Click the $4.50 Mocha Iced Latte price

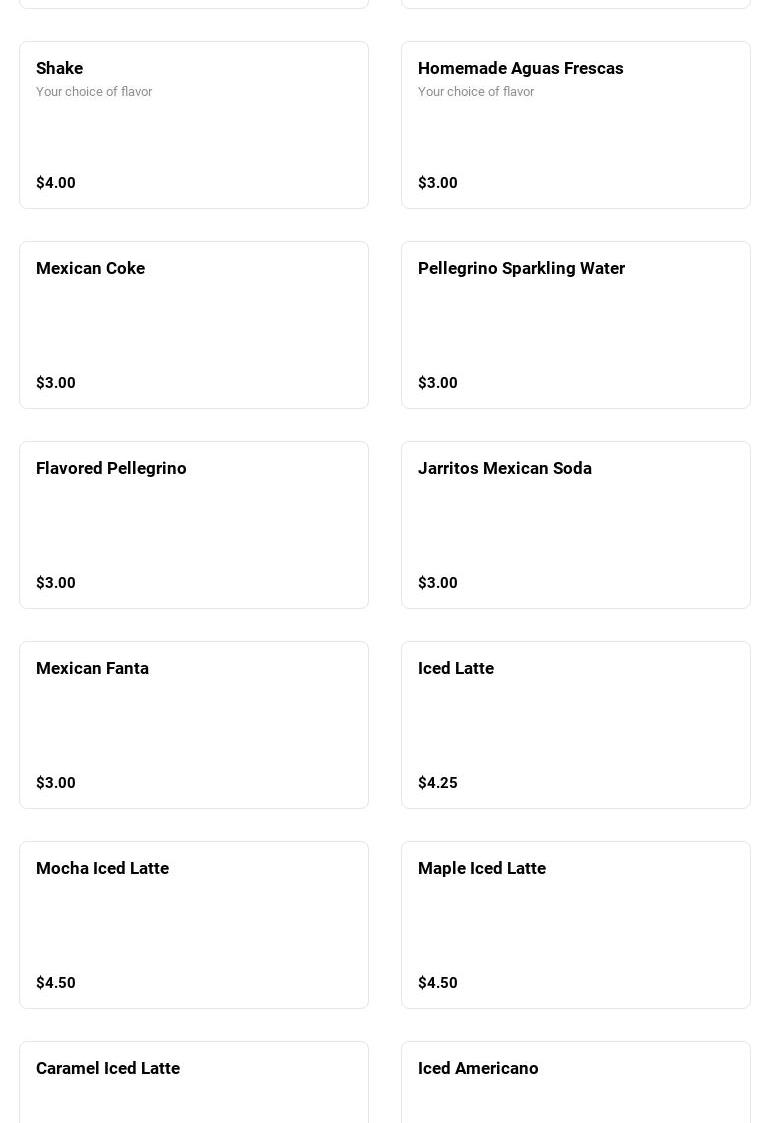point(56,983)
